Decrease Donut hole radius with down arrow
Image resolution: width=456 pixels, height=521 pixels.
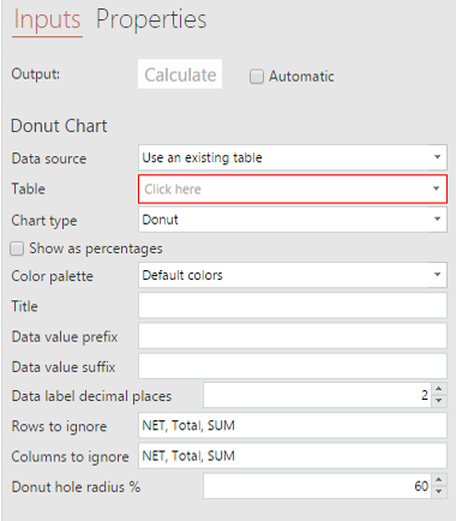pyautogui.click(x=439, y=492)
